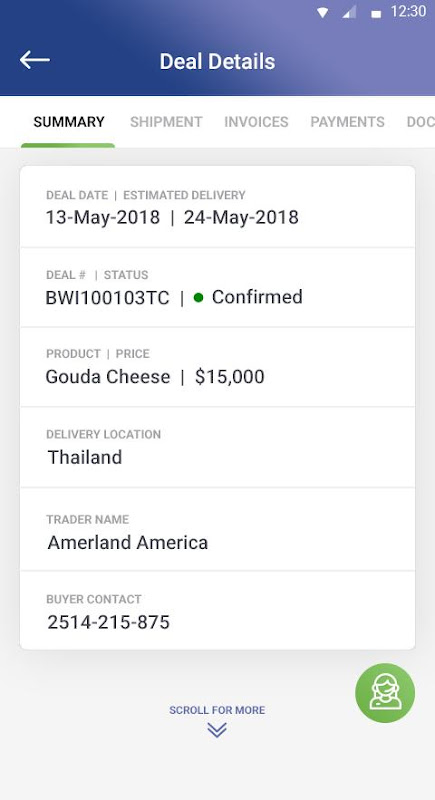Tap the Thailand delivery location row
Viewport: 435px width, 800px height.
click(217, 447)
